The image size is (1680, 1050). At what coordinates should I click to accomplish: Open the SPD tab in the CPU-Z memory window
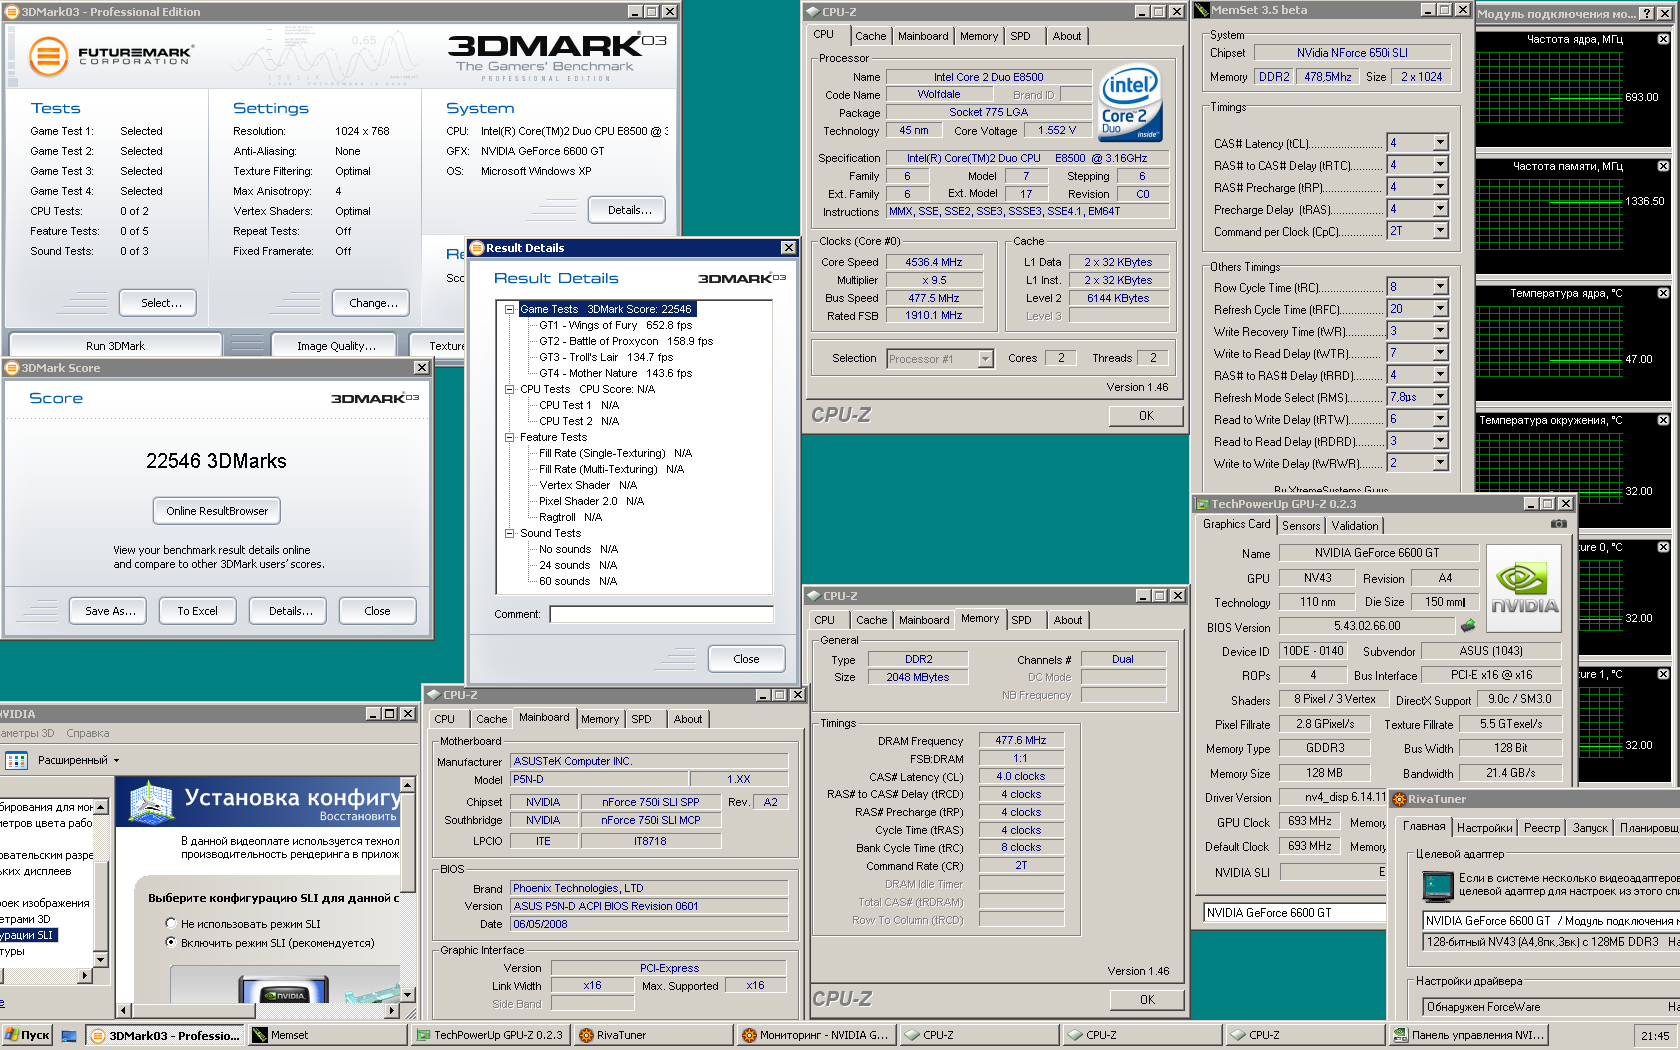[1021, 620]
